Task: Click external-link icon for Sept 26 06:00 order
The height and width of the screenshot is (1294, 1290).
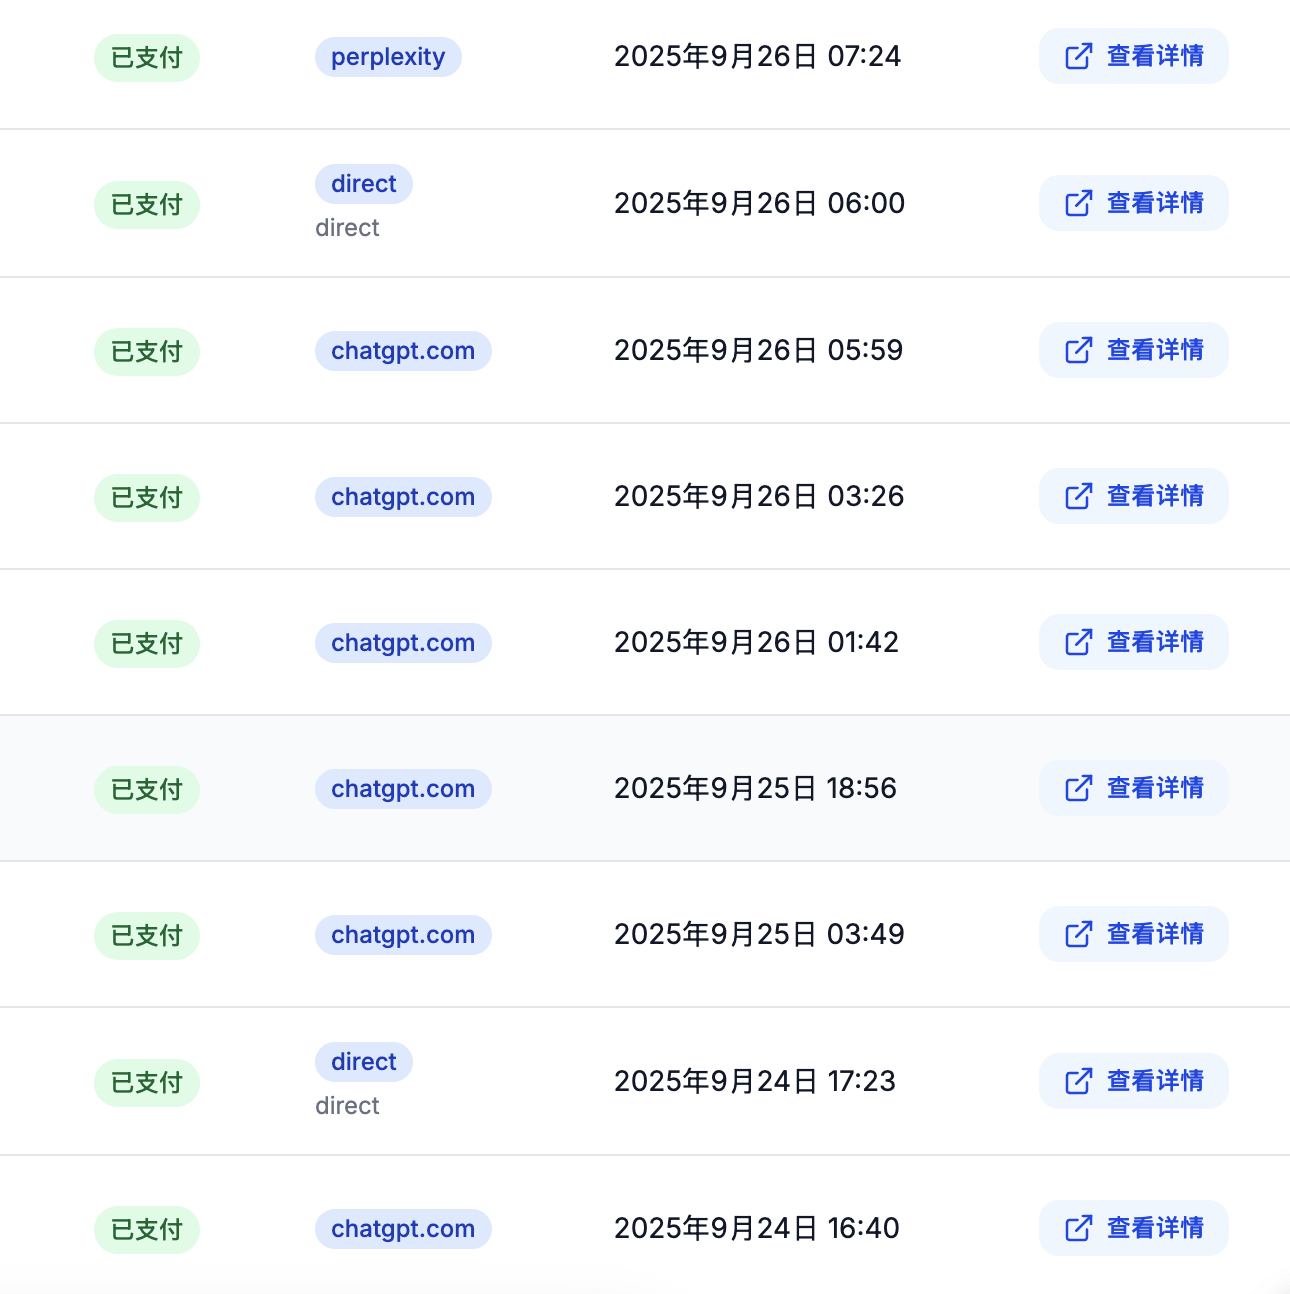Action: [1078, 203]
